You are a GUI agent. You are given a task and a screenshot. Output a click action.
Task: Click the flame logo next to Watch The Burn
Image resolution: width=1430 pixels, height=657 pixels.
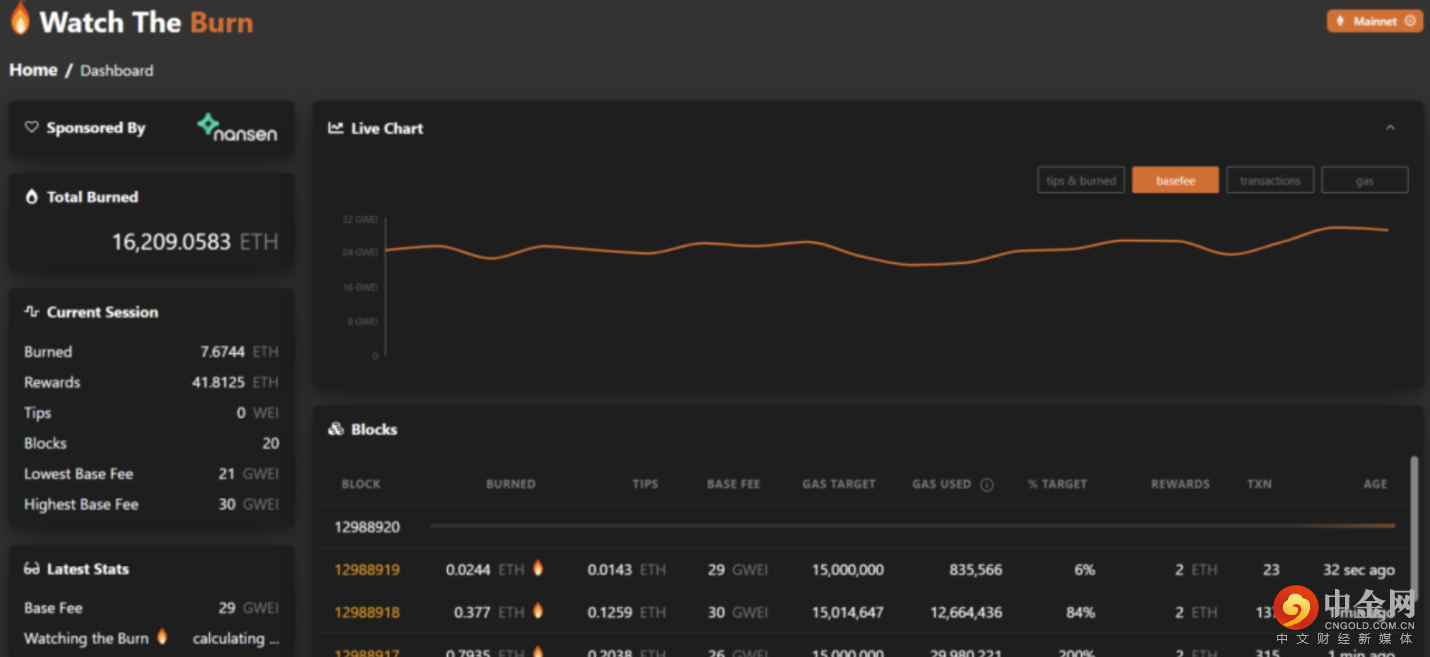click(20, 19)
